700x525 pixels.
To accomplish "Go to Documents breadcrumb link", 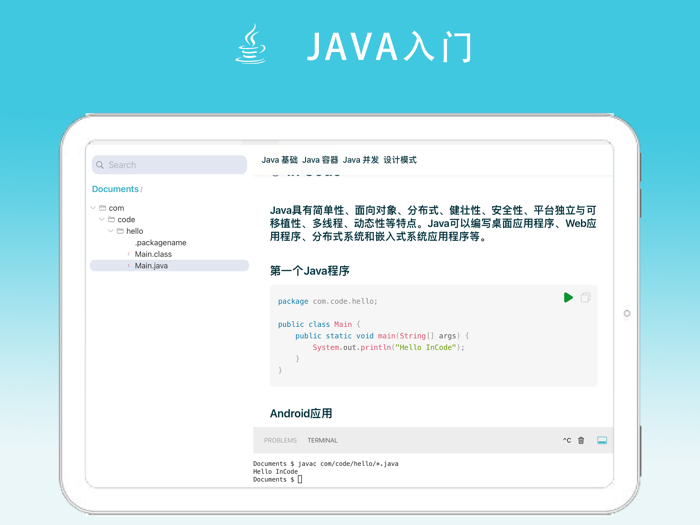I will (x=115, y=189).
